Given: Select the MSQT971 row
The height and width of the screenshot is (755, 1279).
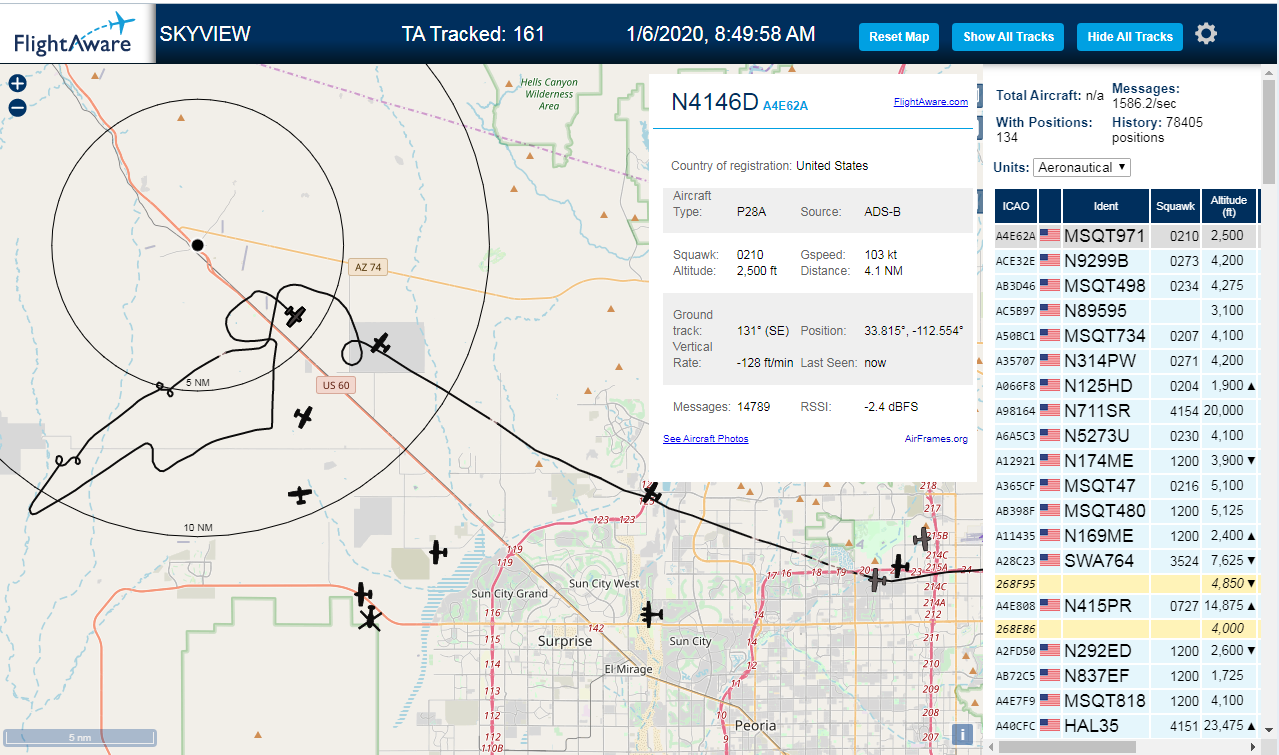Looking at the screenshot, I should (x=1126, y=236).
